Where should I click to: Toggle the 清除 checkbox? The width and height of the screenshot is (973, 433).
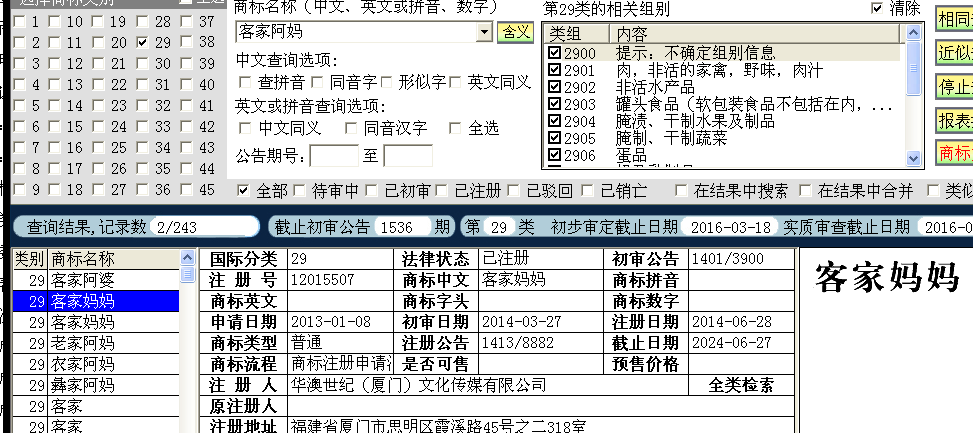[x=877, y=8]
